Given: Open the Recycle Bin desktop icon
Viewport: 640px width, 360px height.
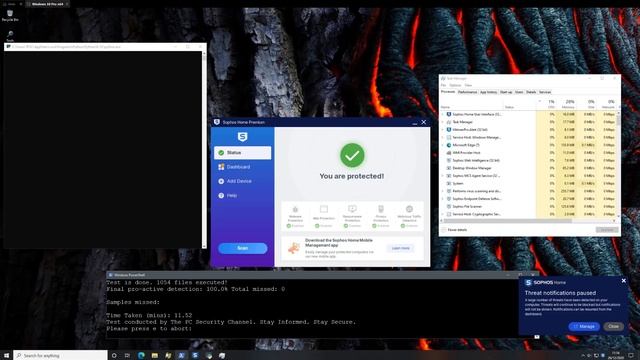Looking at the screenshot, I should click(10, 16).
